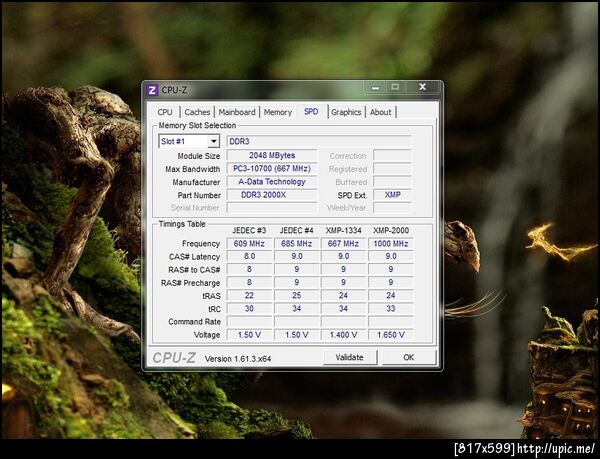Select the SPD tab
Screen dimensions: 600x459
coord(311,112)
